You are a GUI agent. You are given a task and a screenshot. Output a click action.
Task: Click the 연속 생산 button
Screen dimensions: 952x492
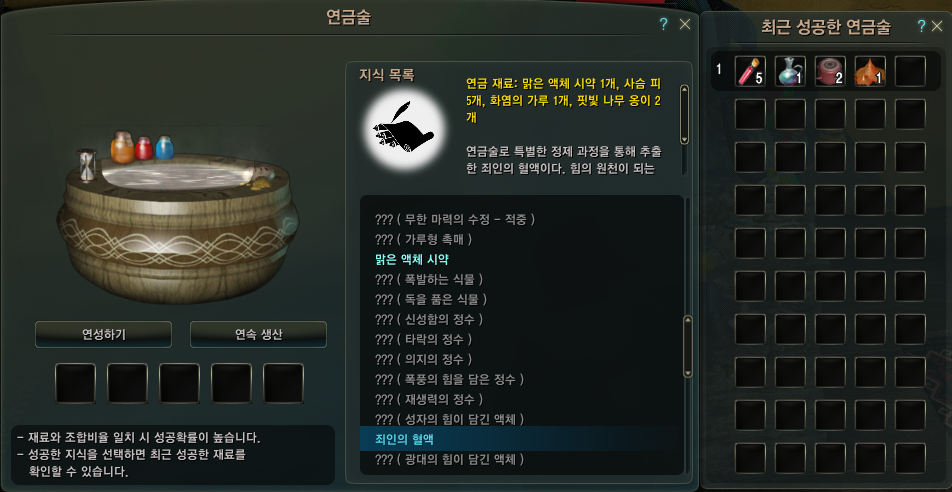pyautogui.click(x=259, y=334)
